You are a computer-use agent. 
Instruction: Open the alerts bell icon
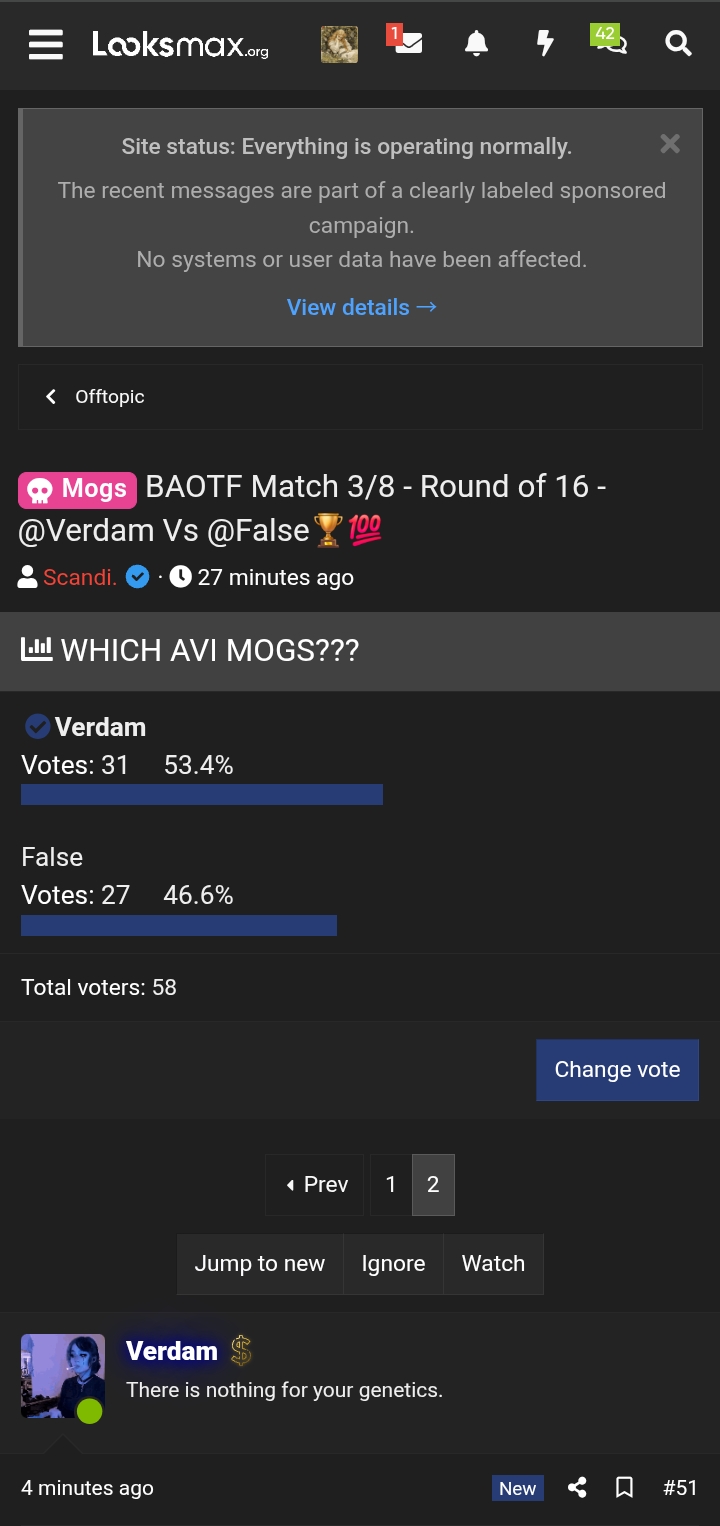click(476, 44)
